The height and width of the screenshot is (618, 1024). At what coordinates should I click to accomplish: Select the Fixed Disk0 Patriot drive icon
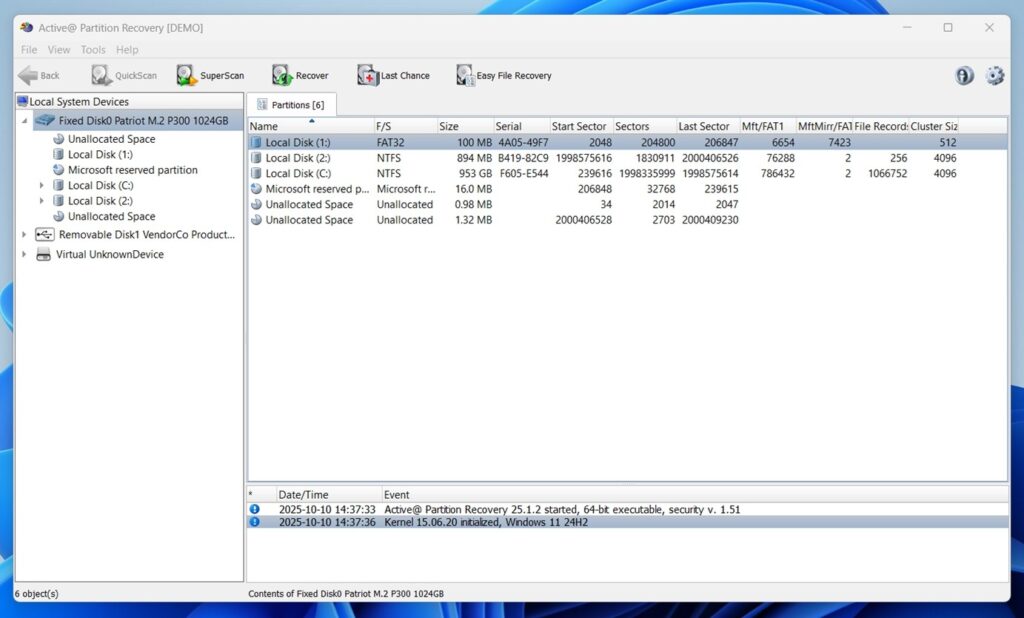click(x=45, y=120)
